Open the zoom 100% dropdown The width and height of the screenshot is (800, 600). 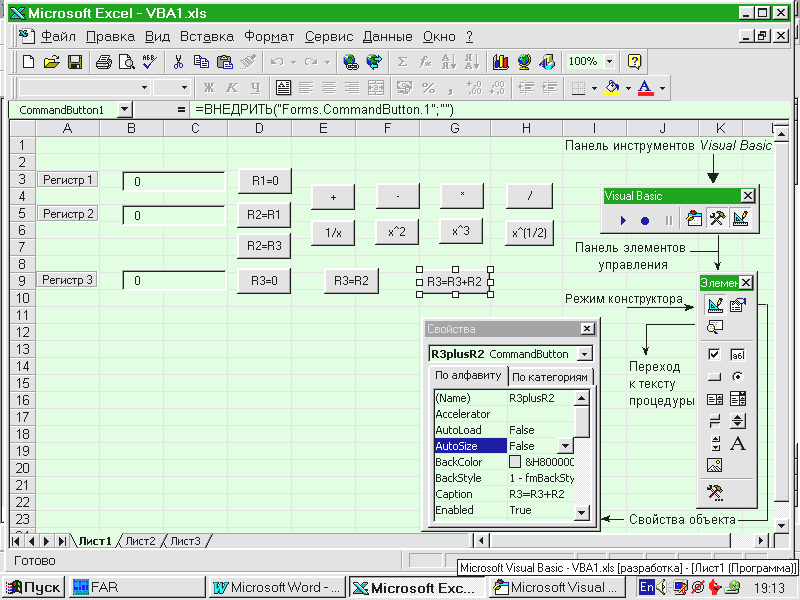609,62
